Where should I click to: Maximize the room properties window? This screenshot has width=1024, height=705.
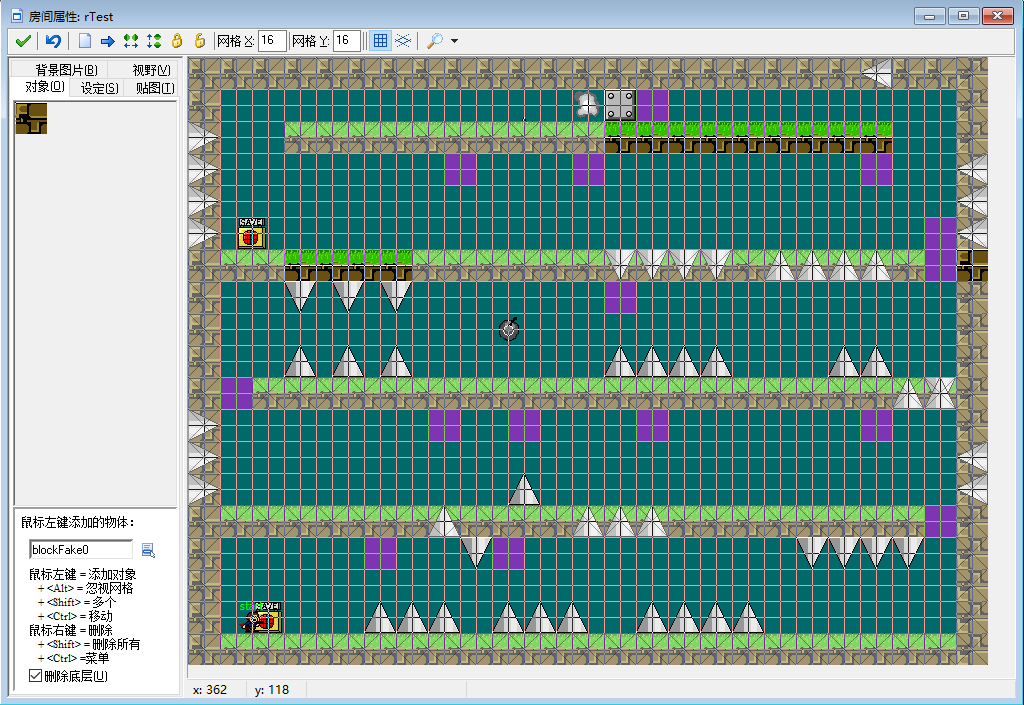pyautogui.click(x=963, y=16)
